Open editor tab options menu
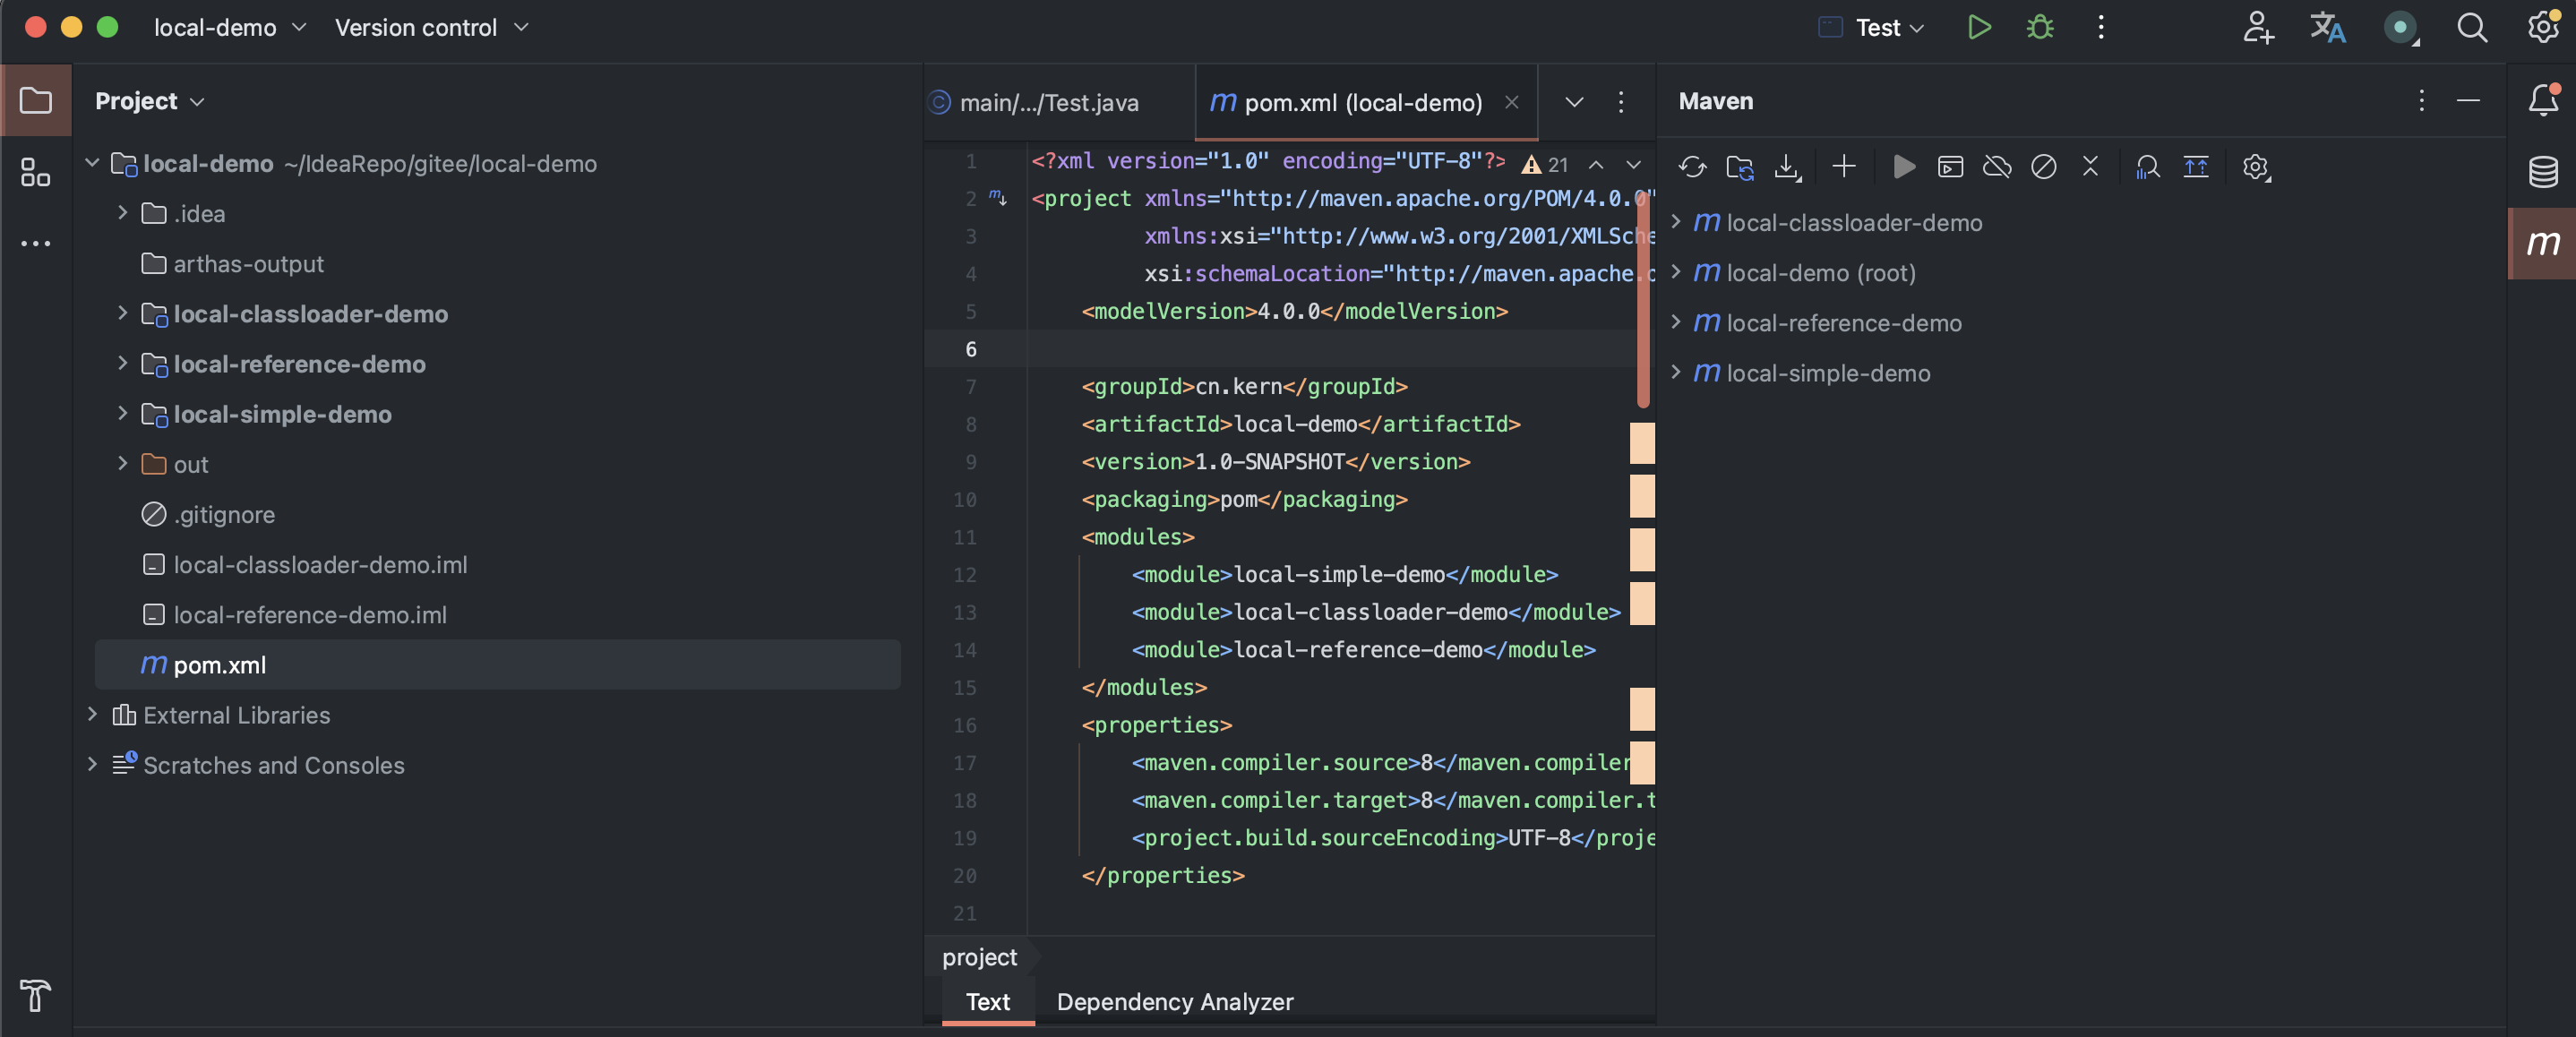The width and height of the screenshot is (2576, 1037). [1621, 102]
